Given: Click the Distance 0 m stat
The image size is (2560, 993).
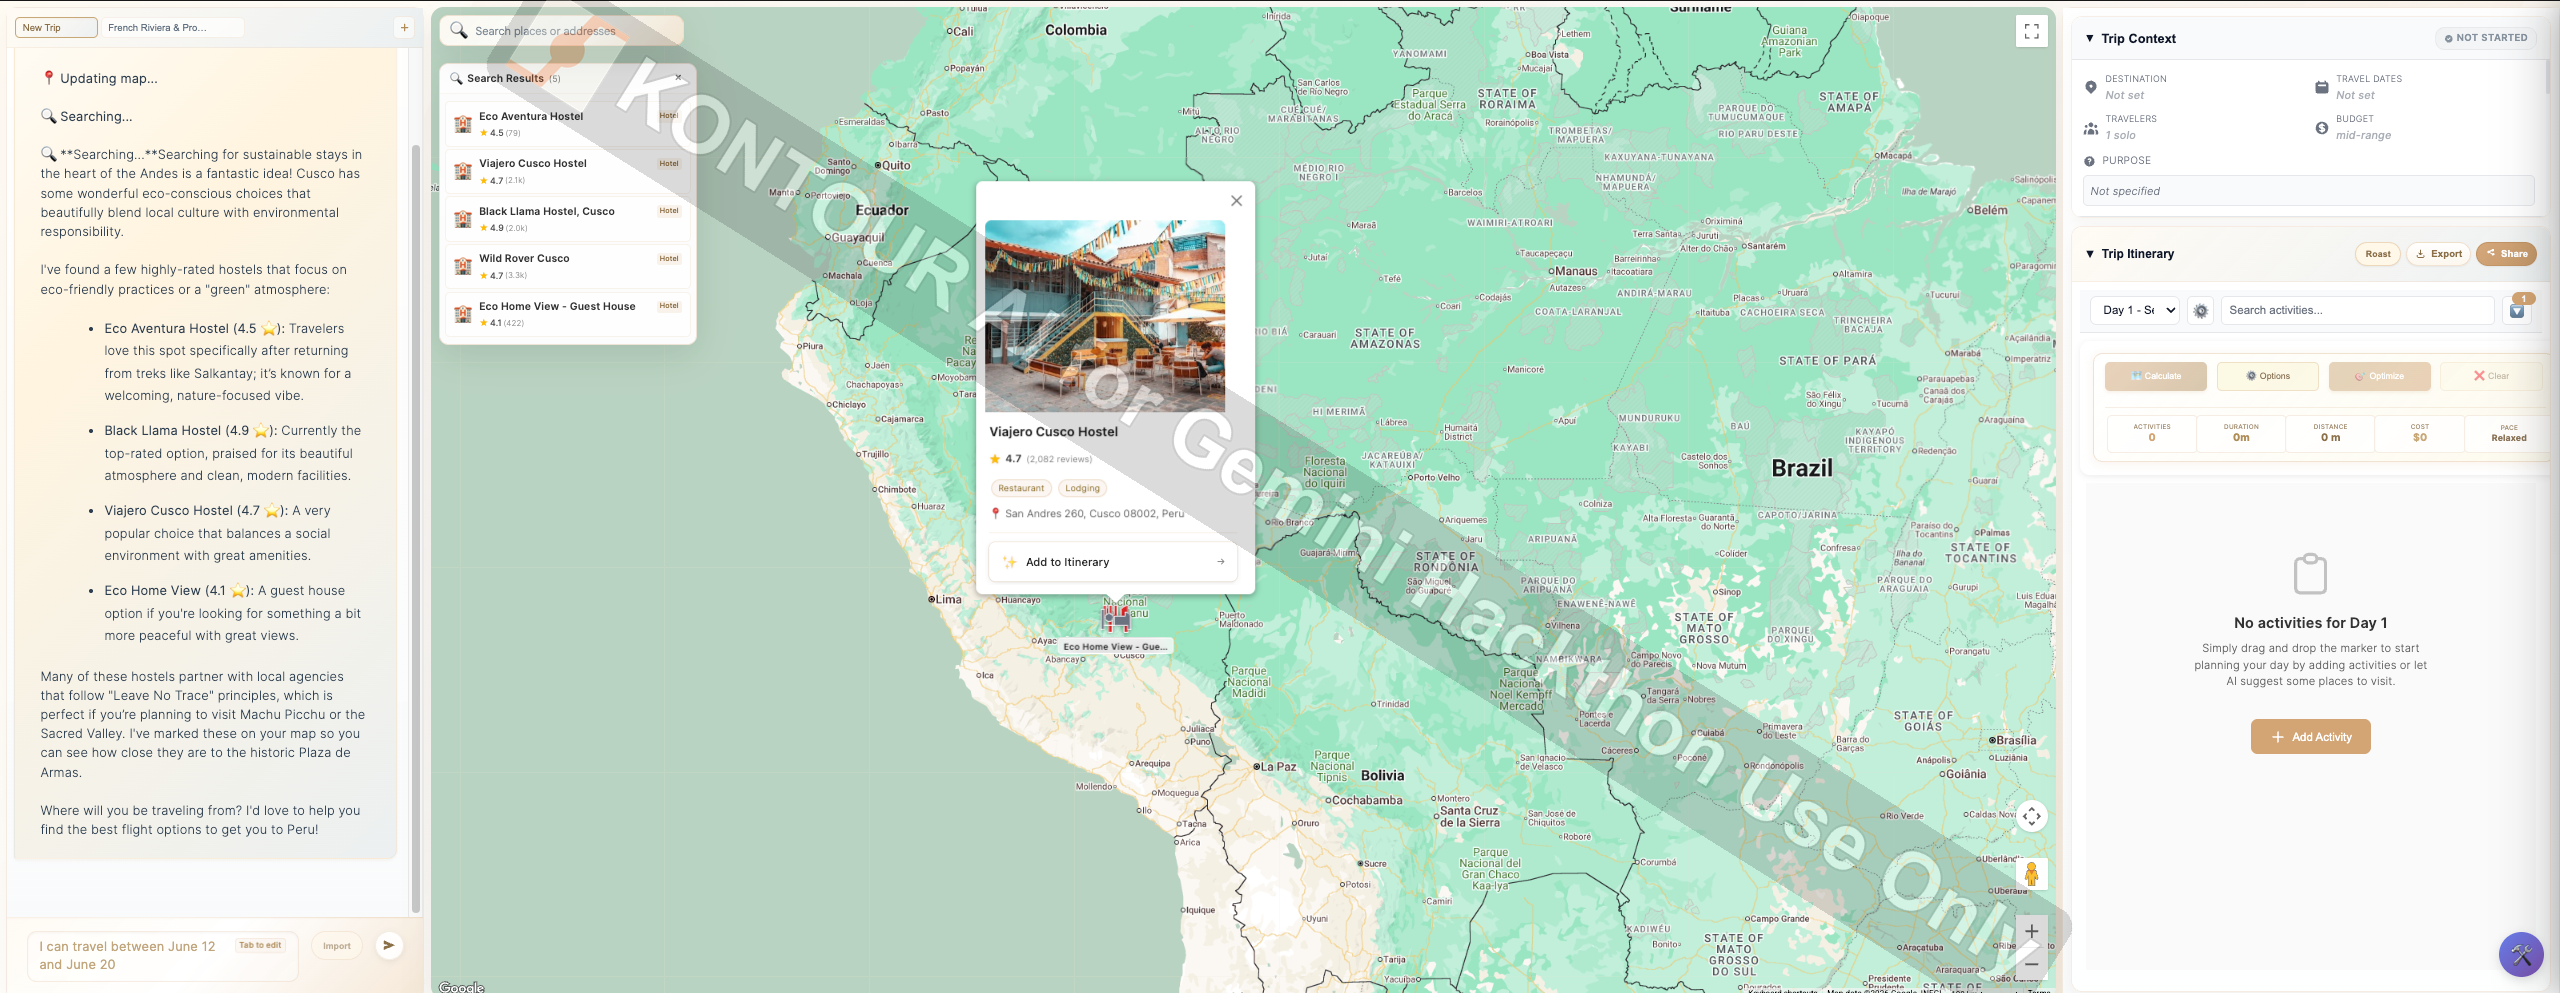Looking at the screenshot, I should click(x=2330, y=433).
